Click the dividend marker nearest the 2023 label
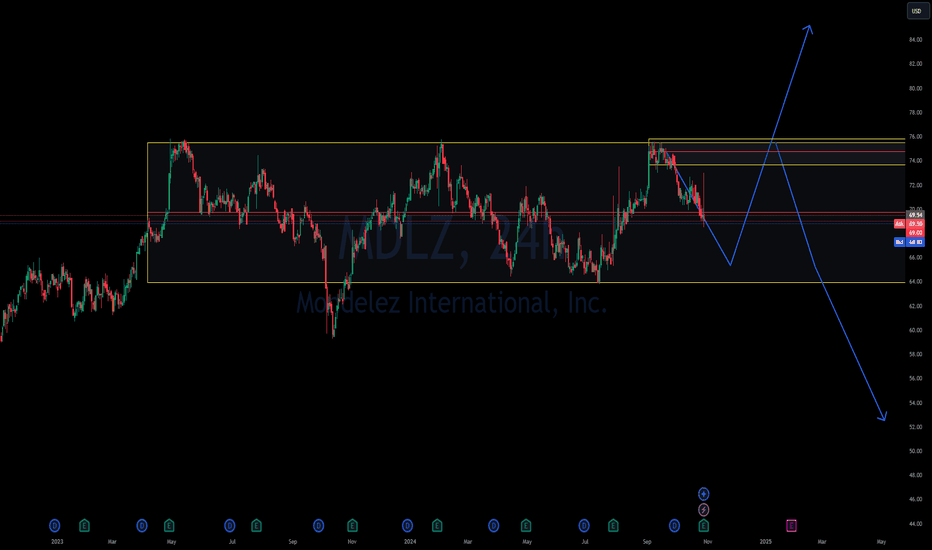The image size is (932, 550). [55, 526]
